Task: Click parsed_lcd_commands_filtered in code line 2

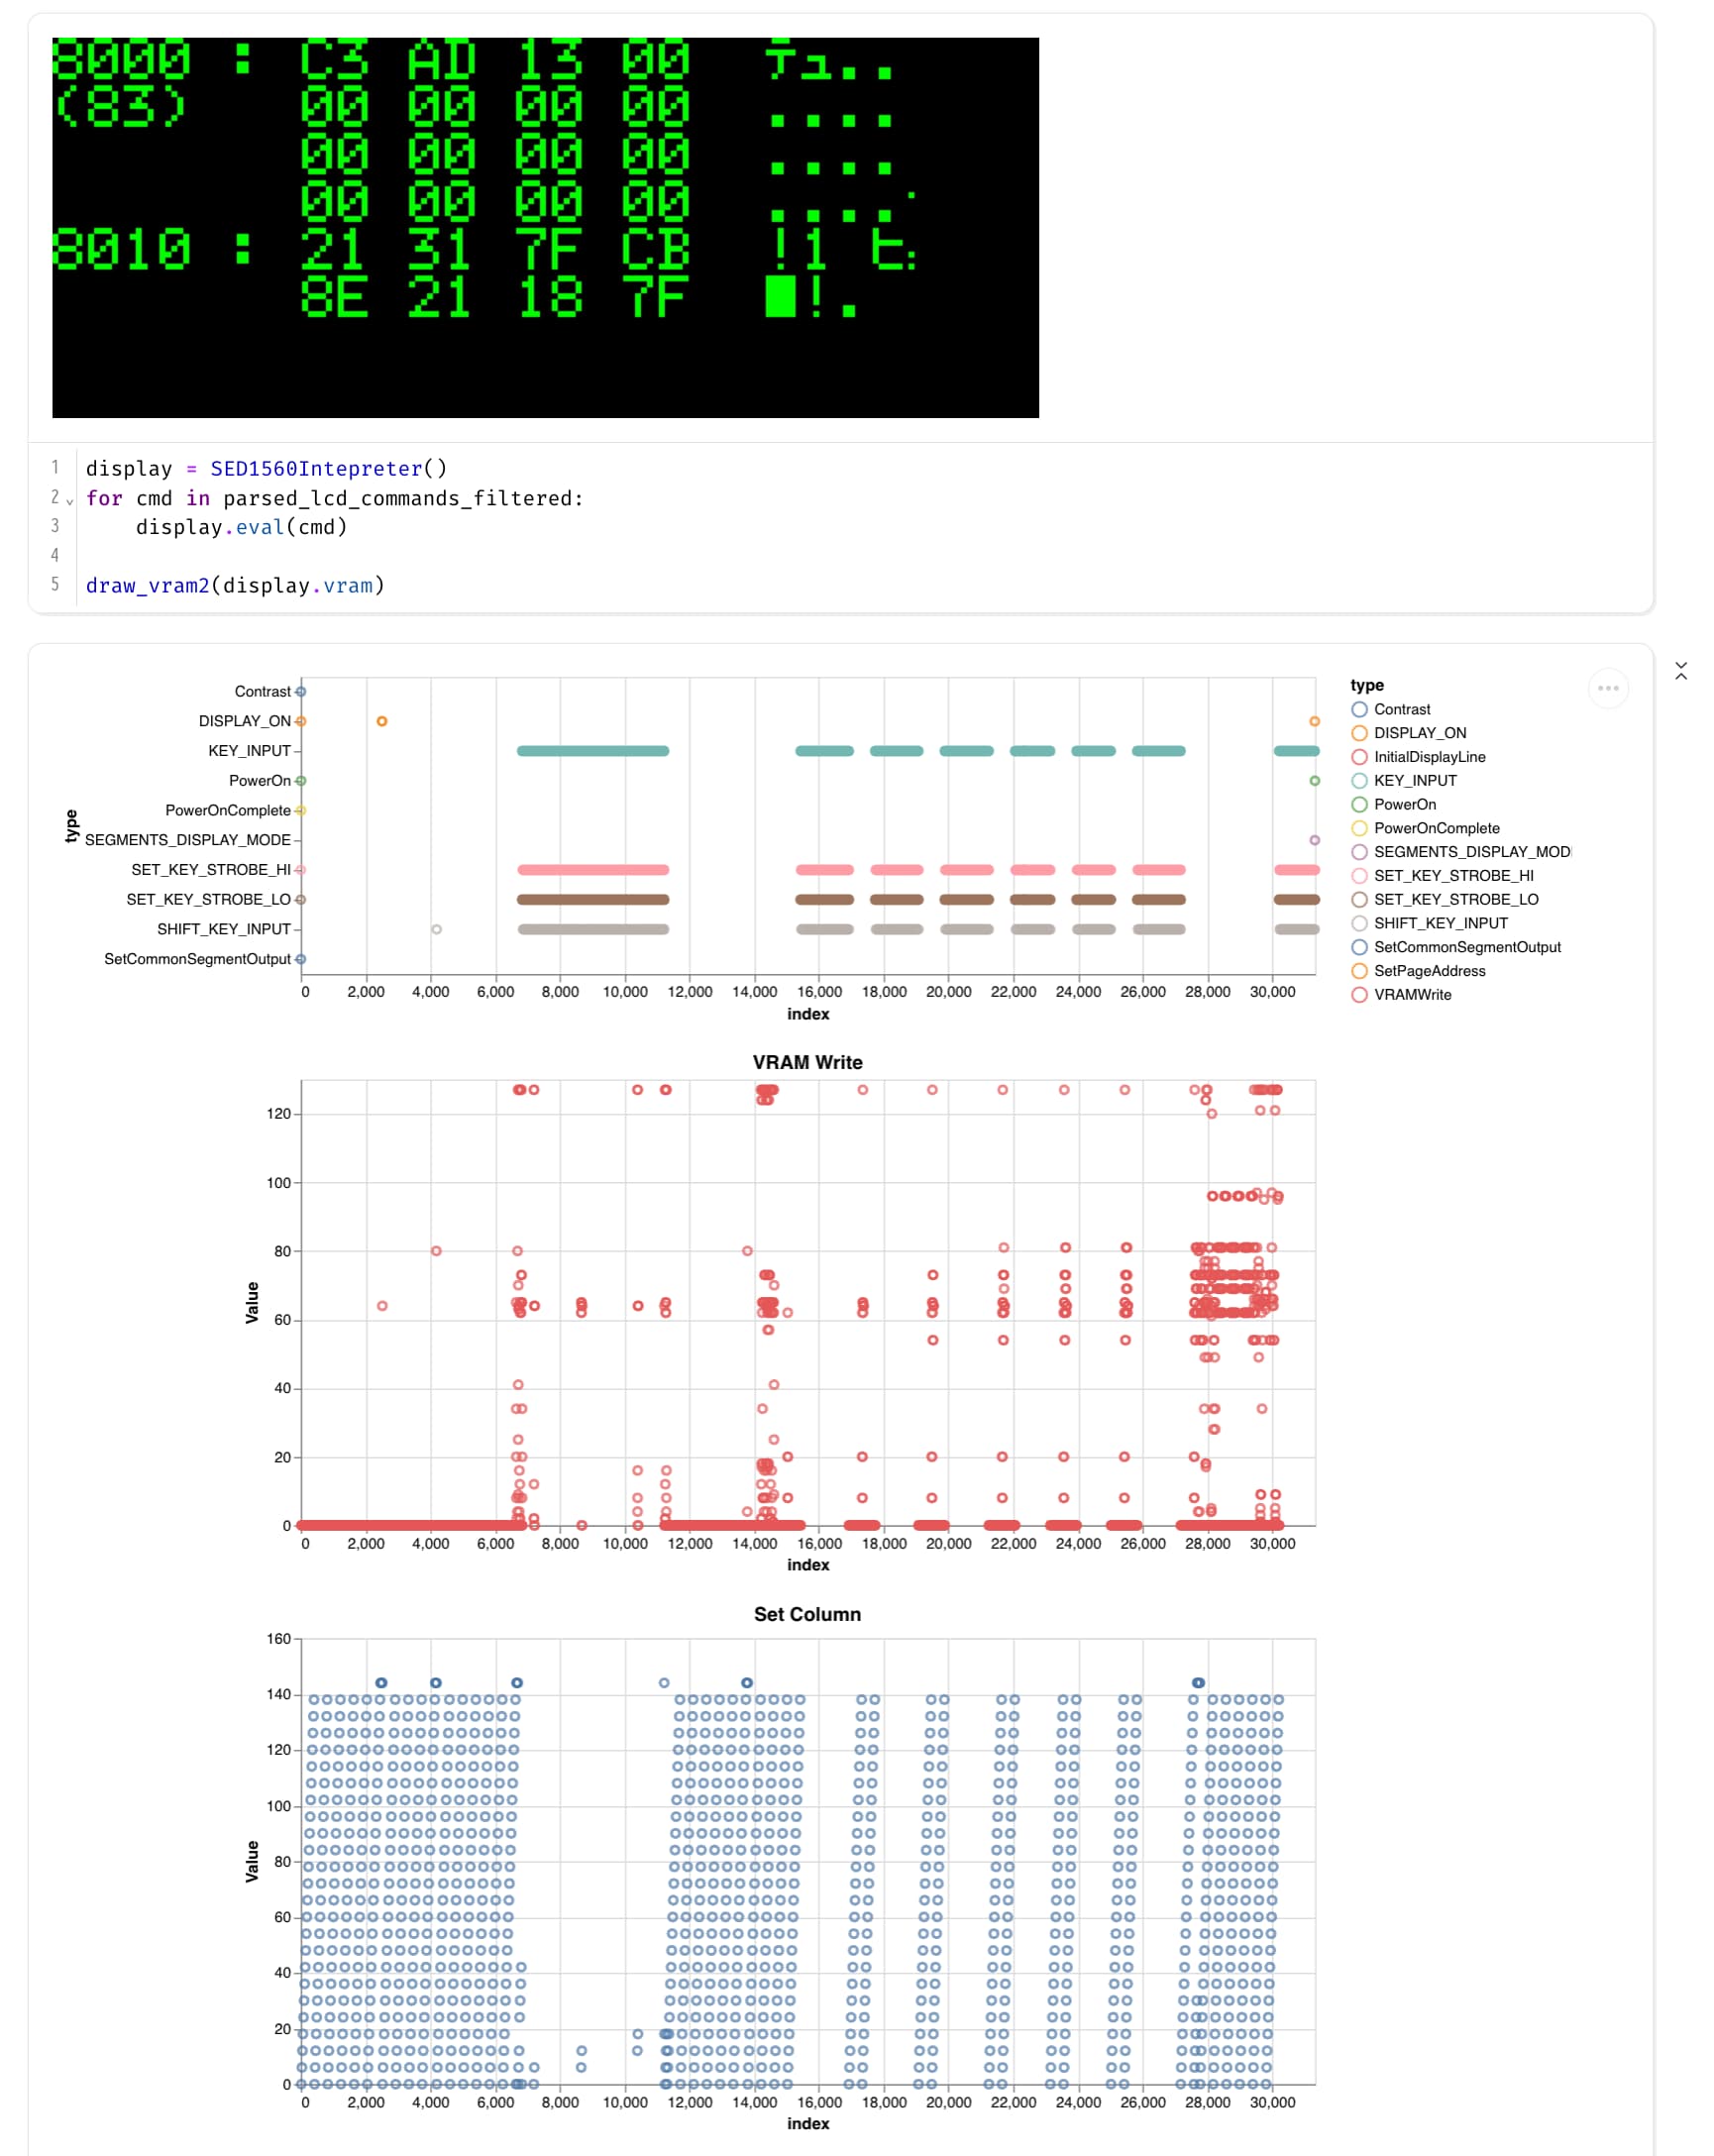Action: 397,498
